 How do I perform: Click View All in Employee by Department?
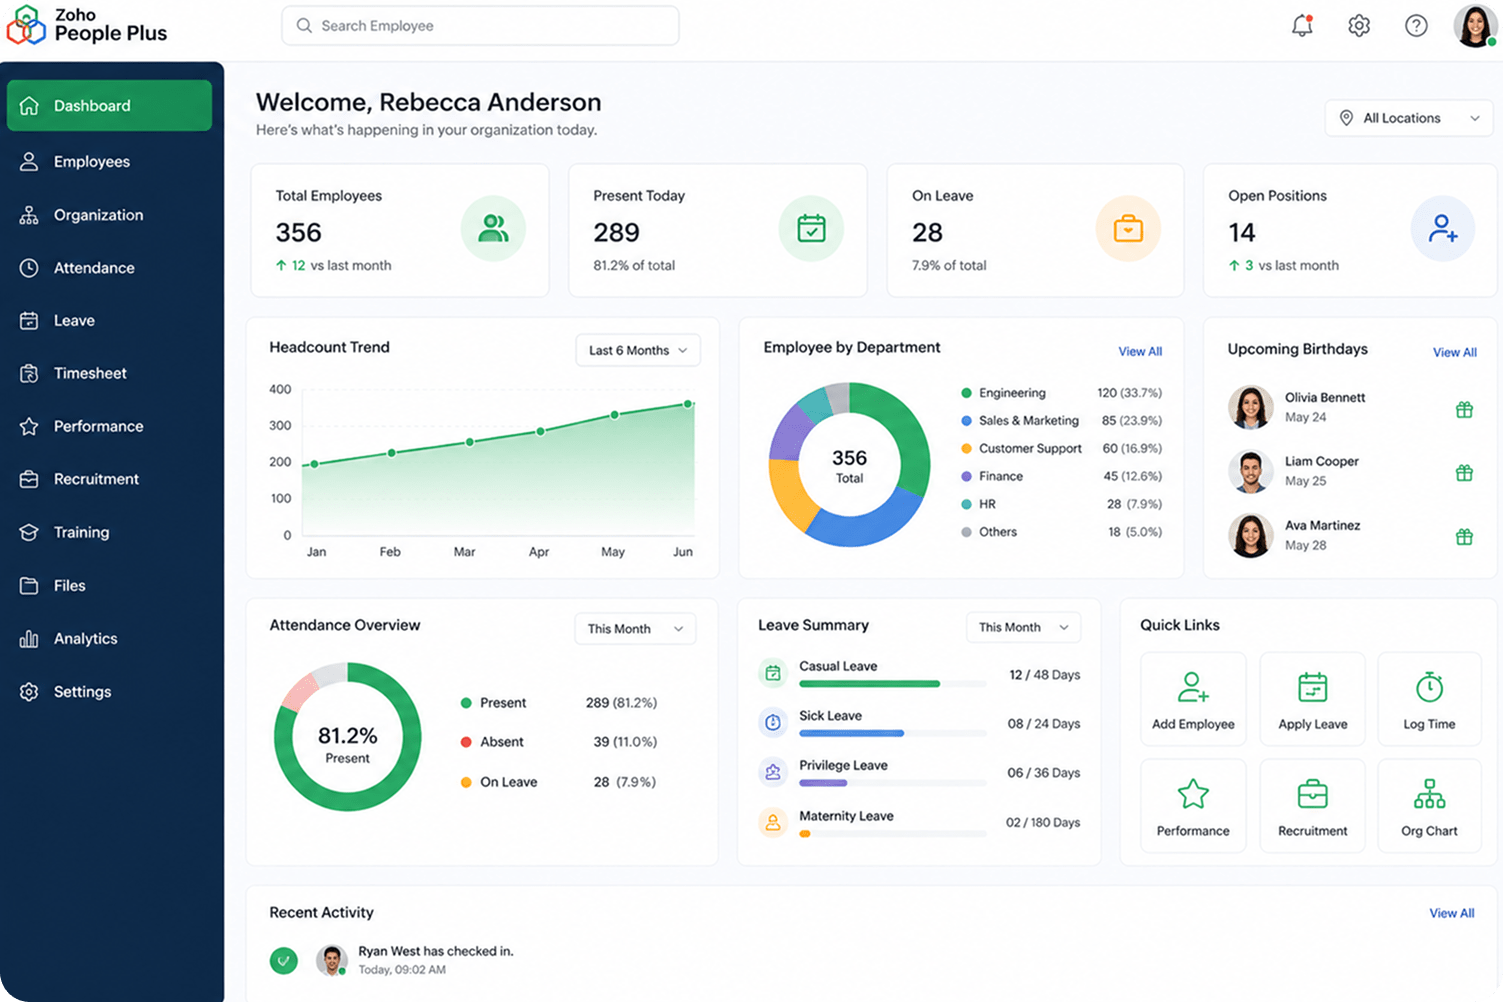[x=1140, y=351]
